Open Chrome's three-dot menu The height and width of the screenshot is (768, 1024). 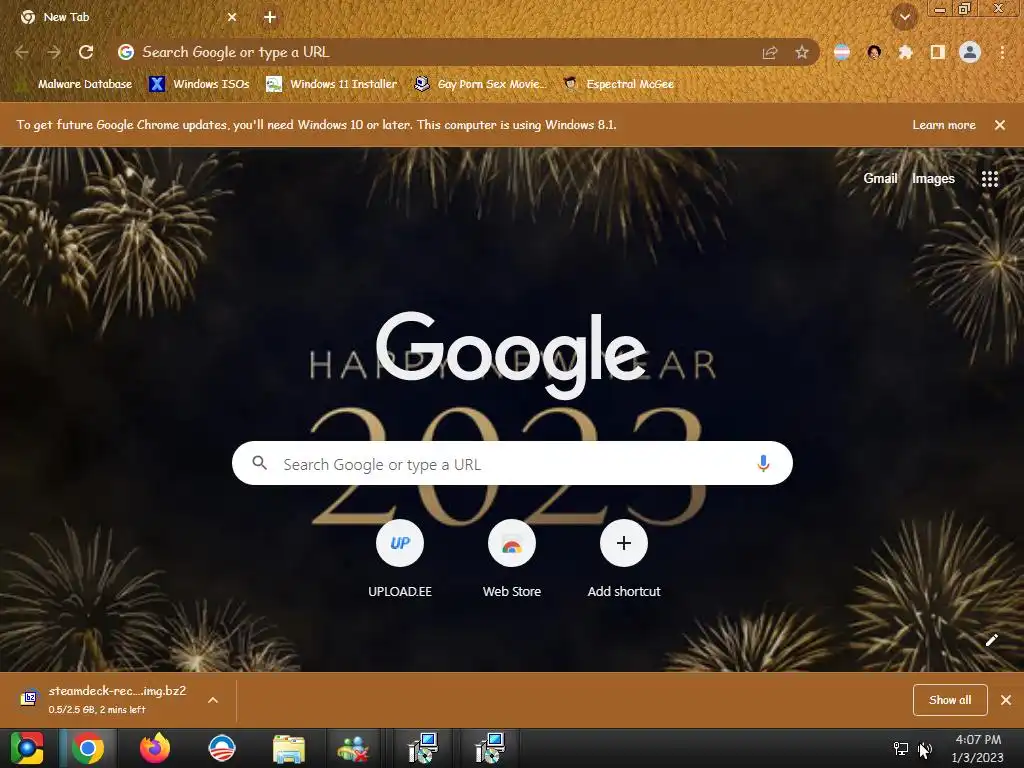click(1002, 52)
